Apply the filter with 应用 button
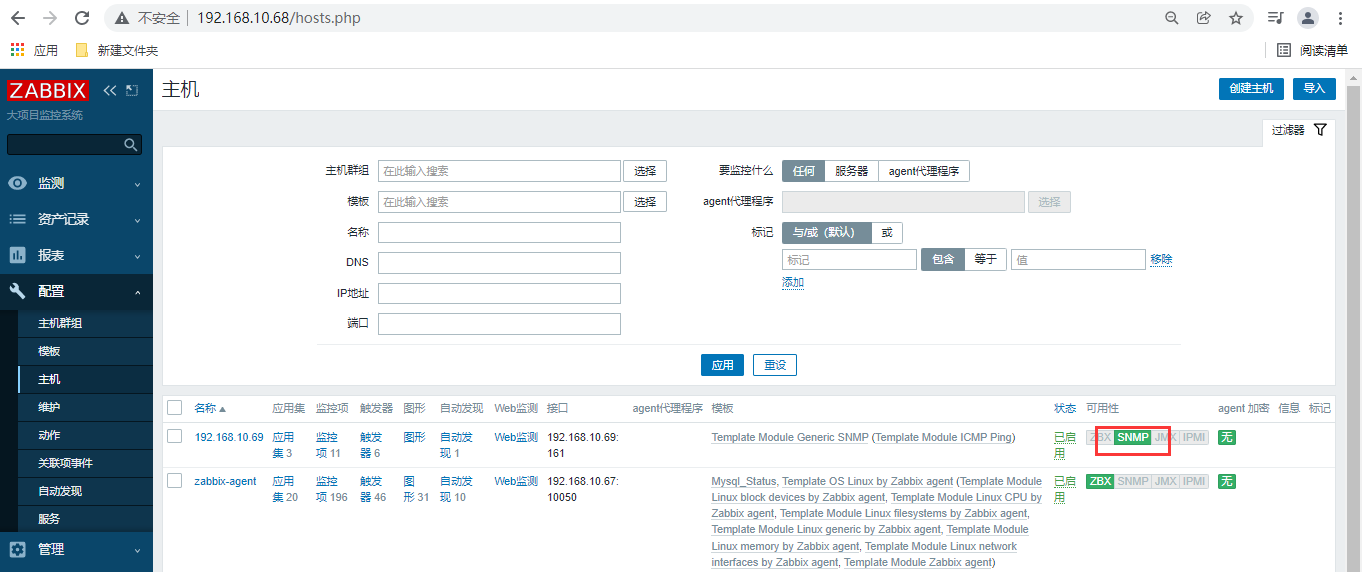 (x=723, y=365)
